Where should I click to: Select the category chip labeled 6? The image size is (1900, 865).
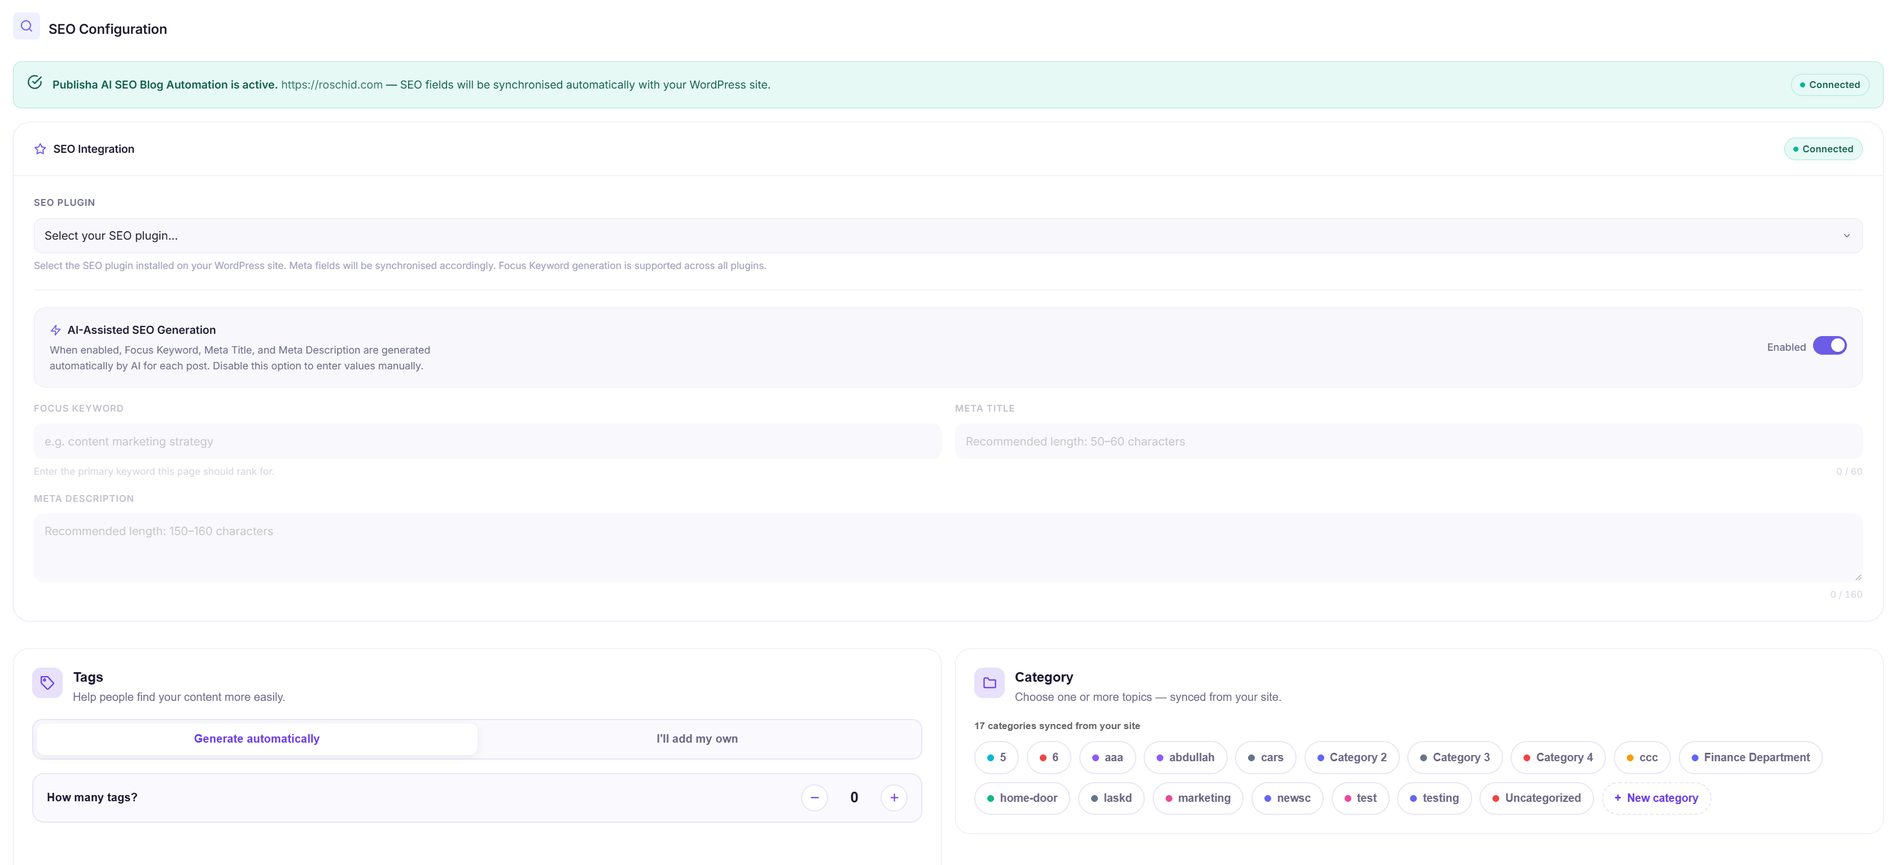[1049, 758]
